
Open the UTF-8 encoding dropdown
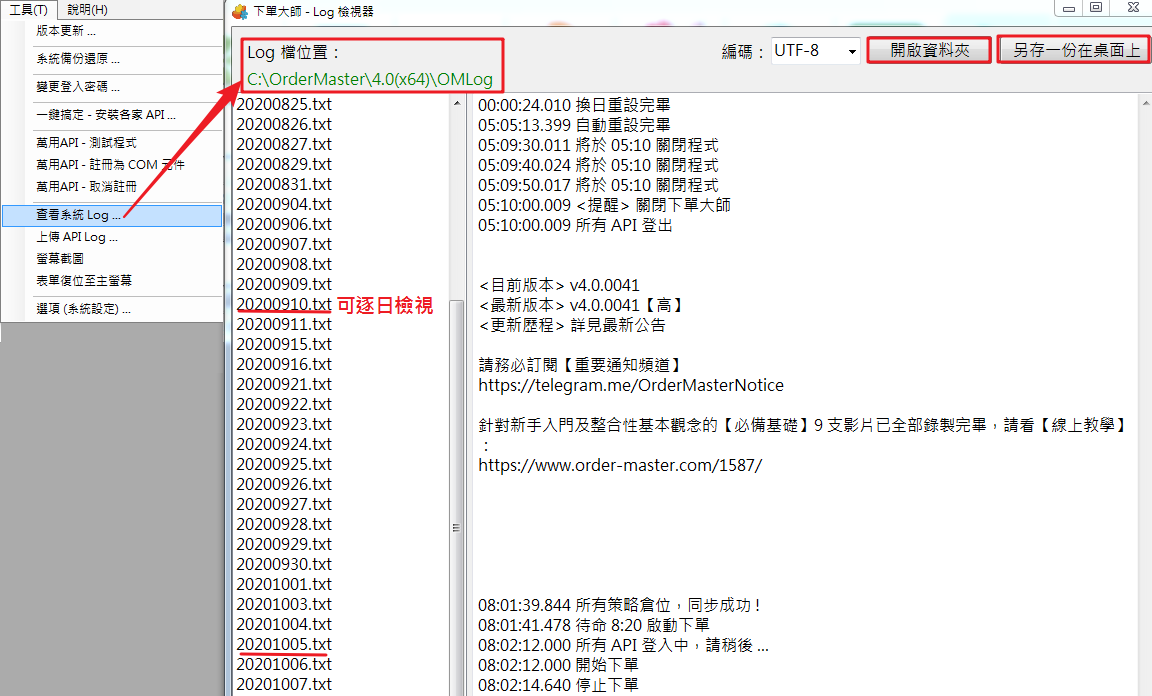(x=816, y=51)
